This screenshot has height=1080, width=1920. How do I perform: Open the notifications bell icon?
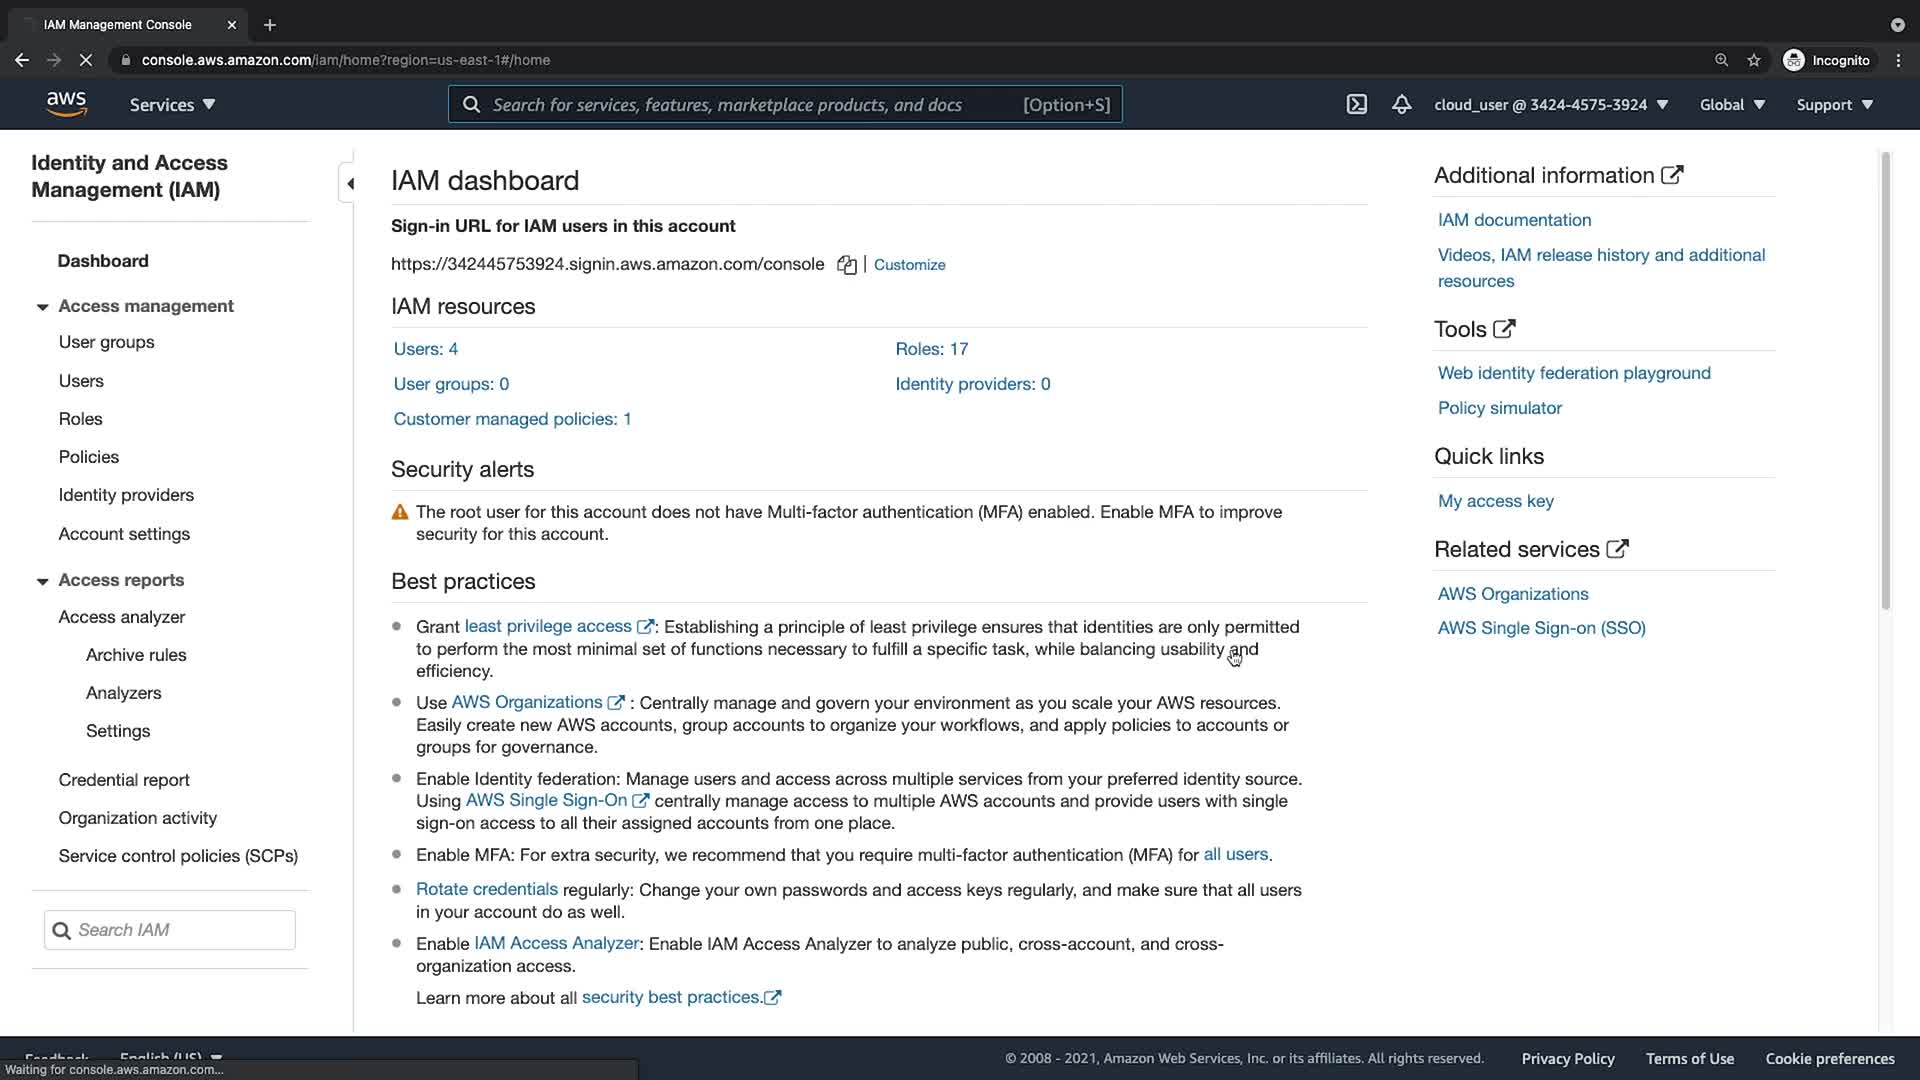click(1401, 104)
